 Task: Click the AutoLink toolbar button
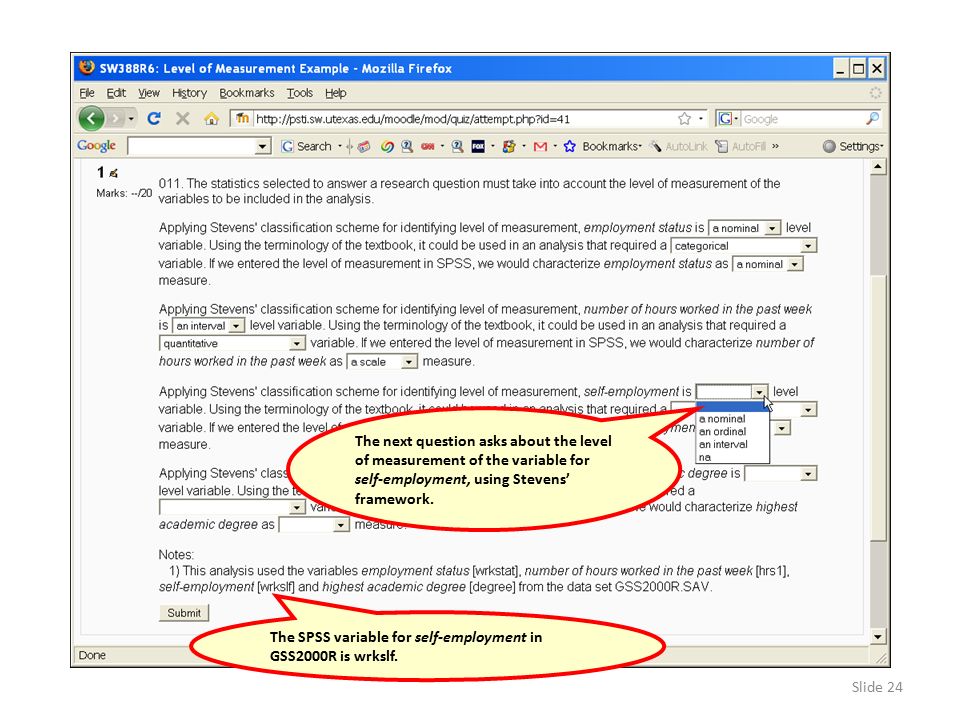[x=678, y=146]
